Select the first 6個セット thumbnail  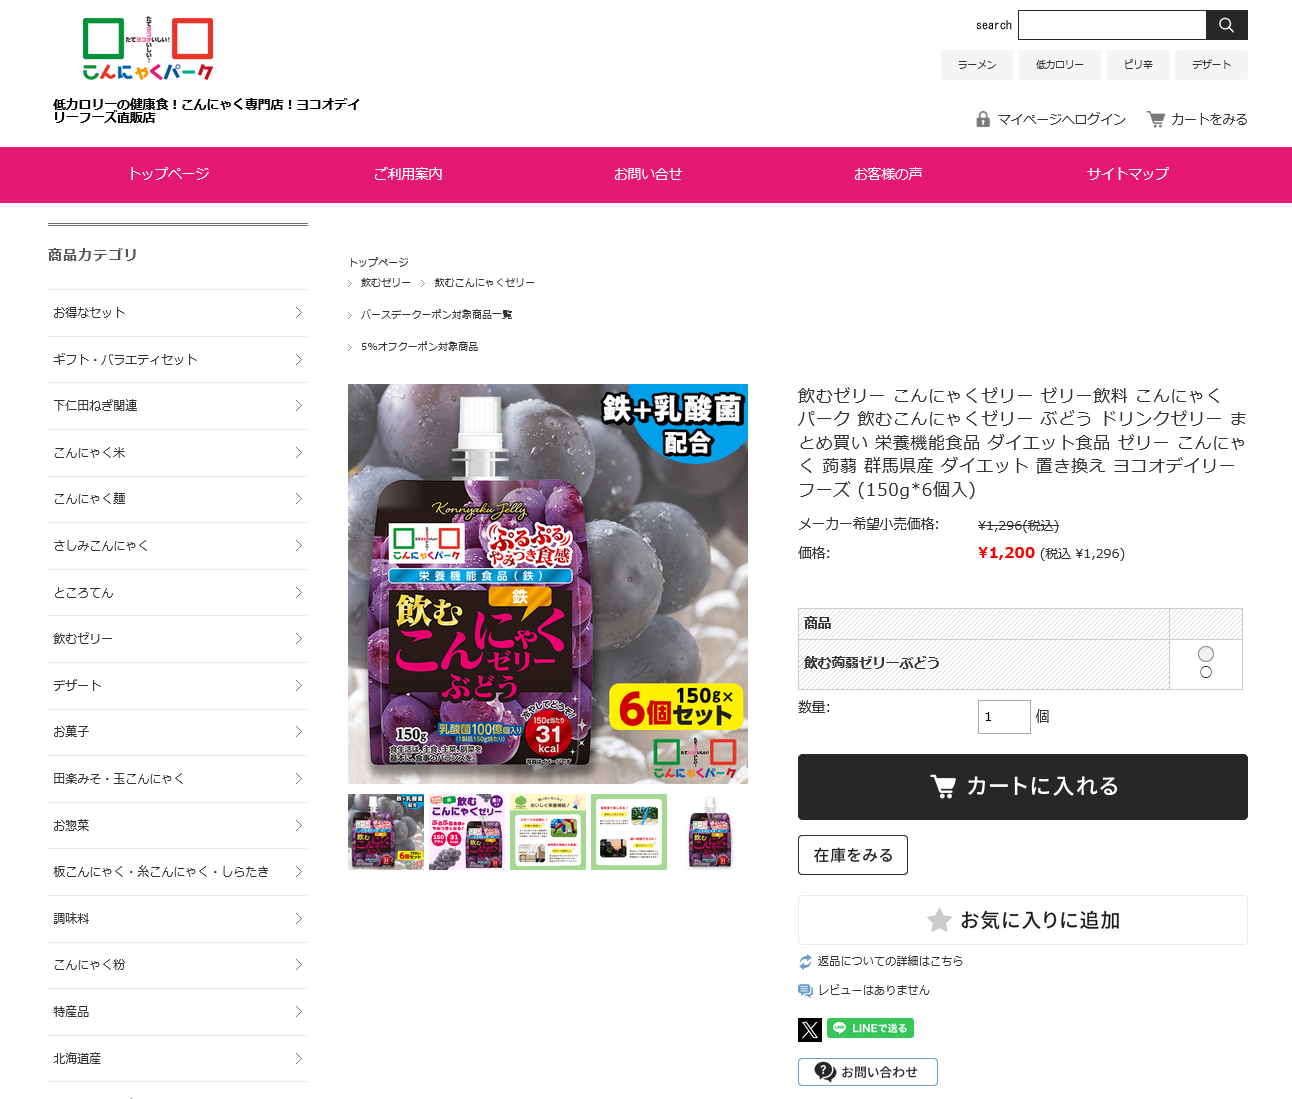coord(386,832)
